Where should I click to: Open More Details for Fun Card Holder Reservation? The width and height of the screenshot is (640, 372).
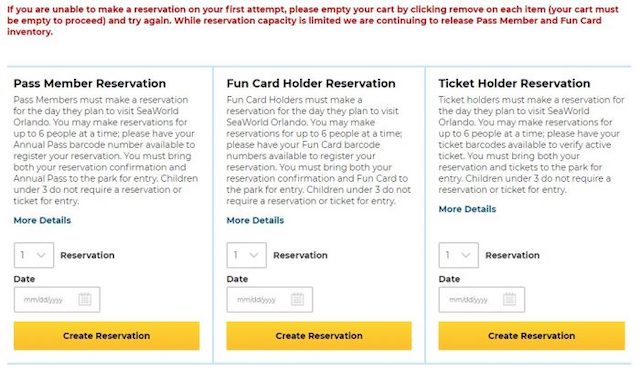point(255,221)
